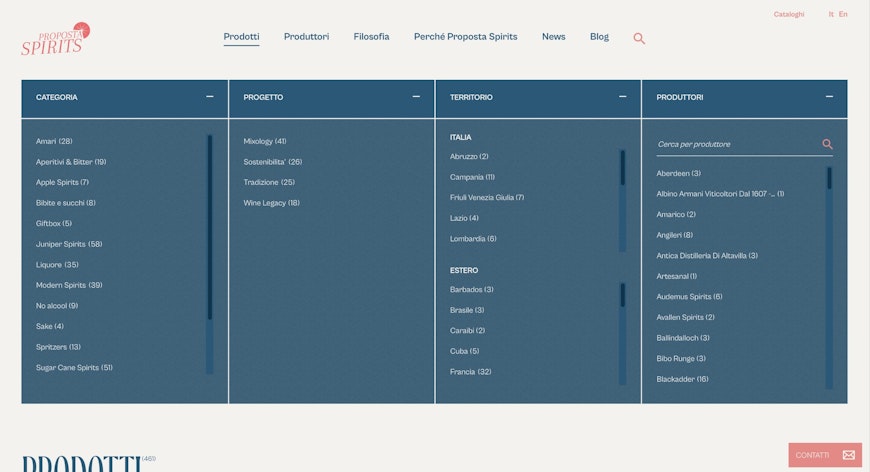The image size is (870, 472).
Task: Choose Friuli Venezia Giulia (7)
Action: coord(487,197)
